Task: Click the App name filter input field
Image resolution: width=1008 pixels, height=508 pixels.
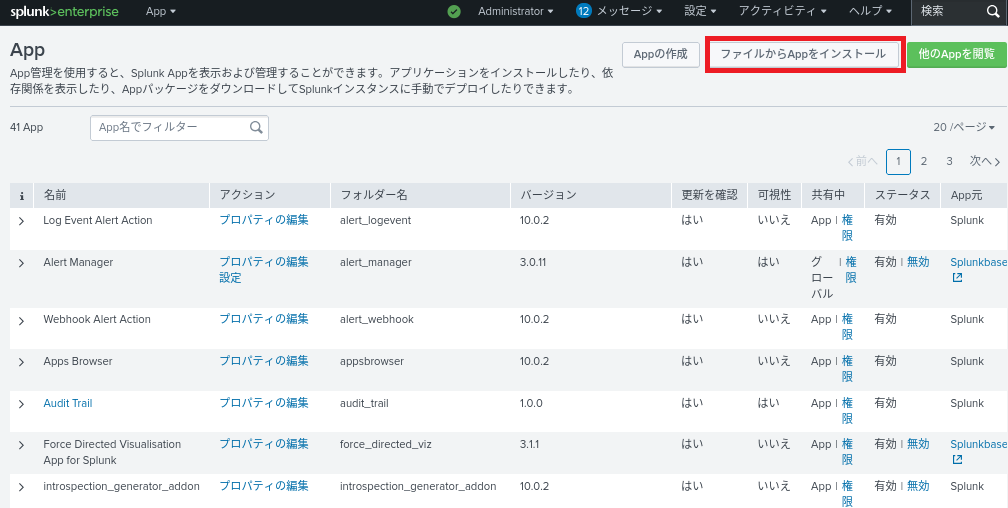Action: point(170,128)
